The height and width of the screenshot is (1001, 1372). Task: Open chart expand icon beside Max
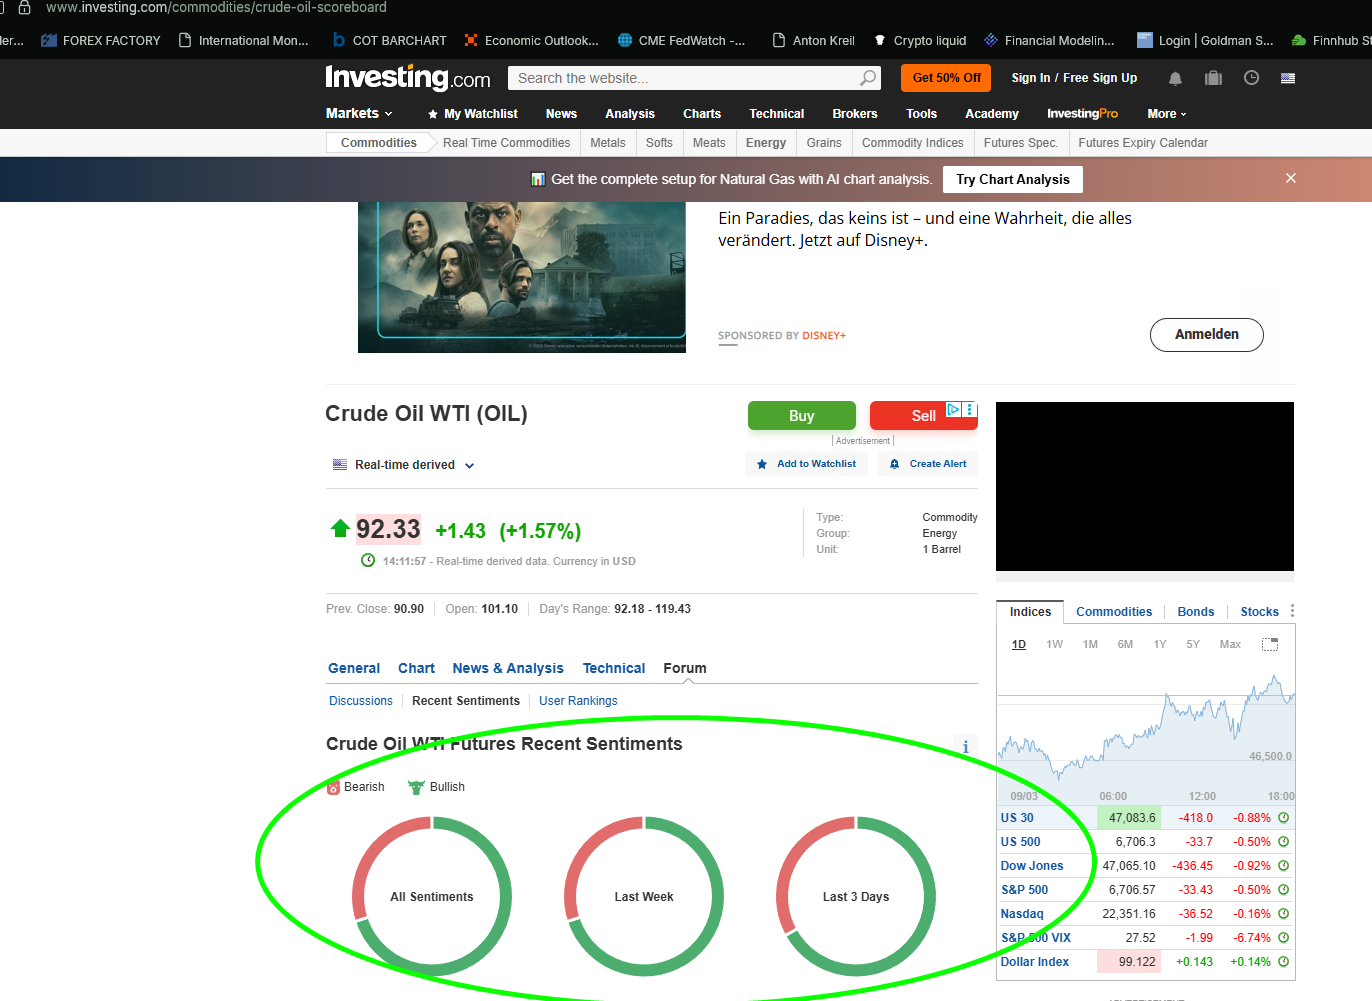click(x=1269, y=645)
